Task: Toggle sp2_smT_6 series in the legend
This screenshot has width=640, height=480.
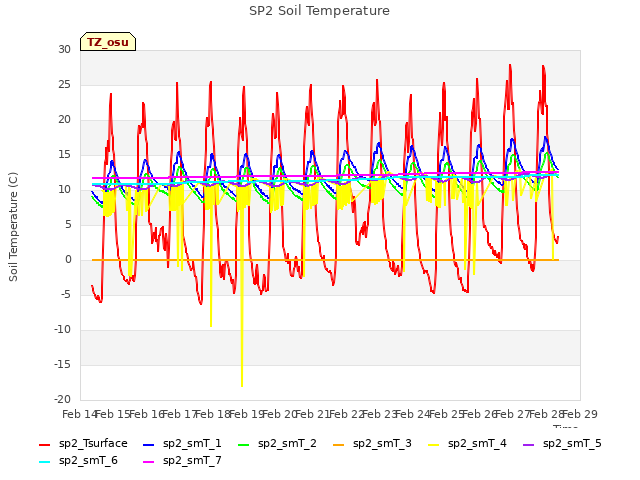Action: pos(78,461)
